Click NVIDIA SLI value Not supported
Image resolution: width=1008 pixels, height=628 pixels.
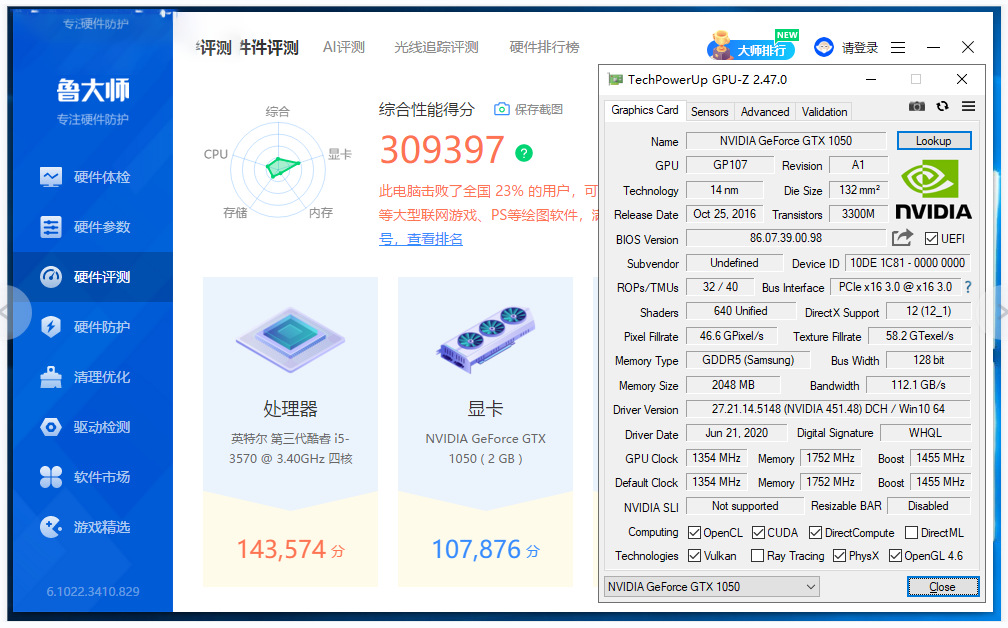[745, 506]
